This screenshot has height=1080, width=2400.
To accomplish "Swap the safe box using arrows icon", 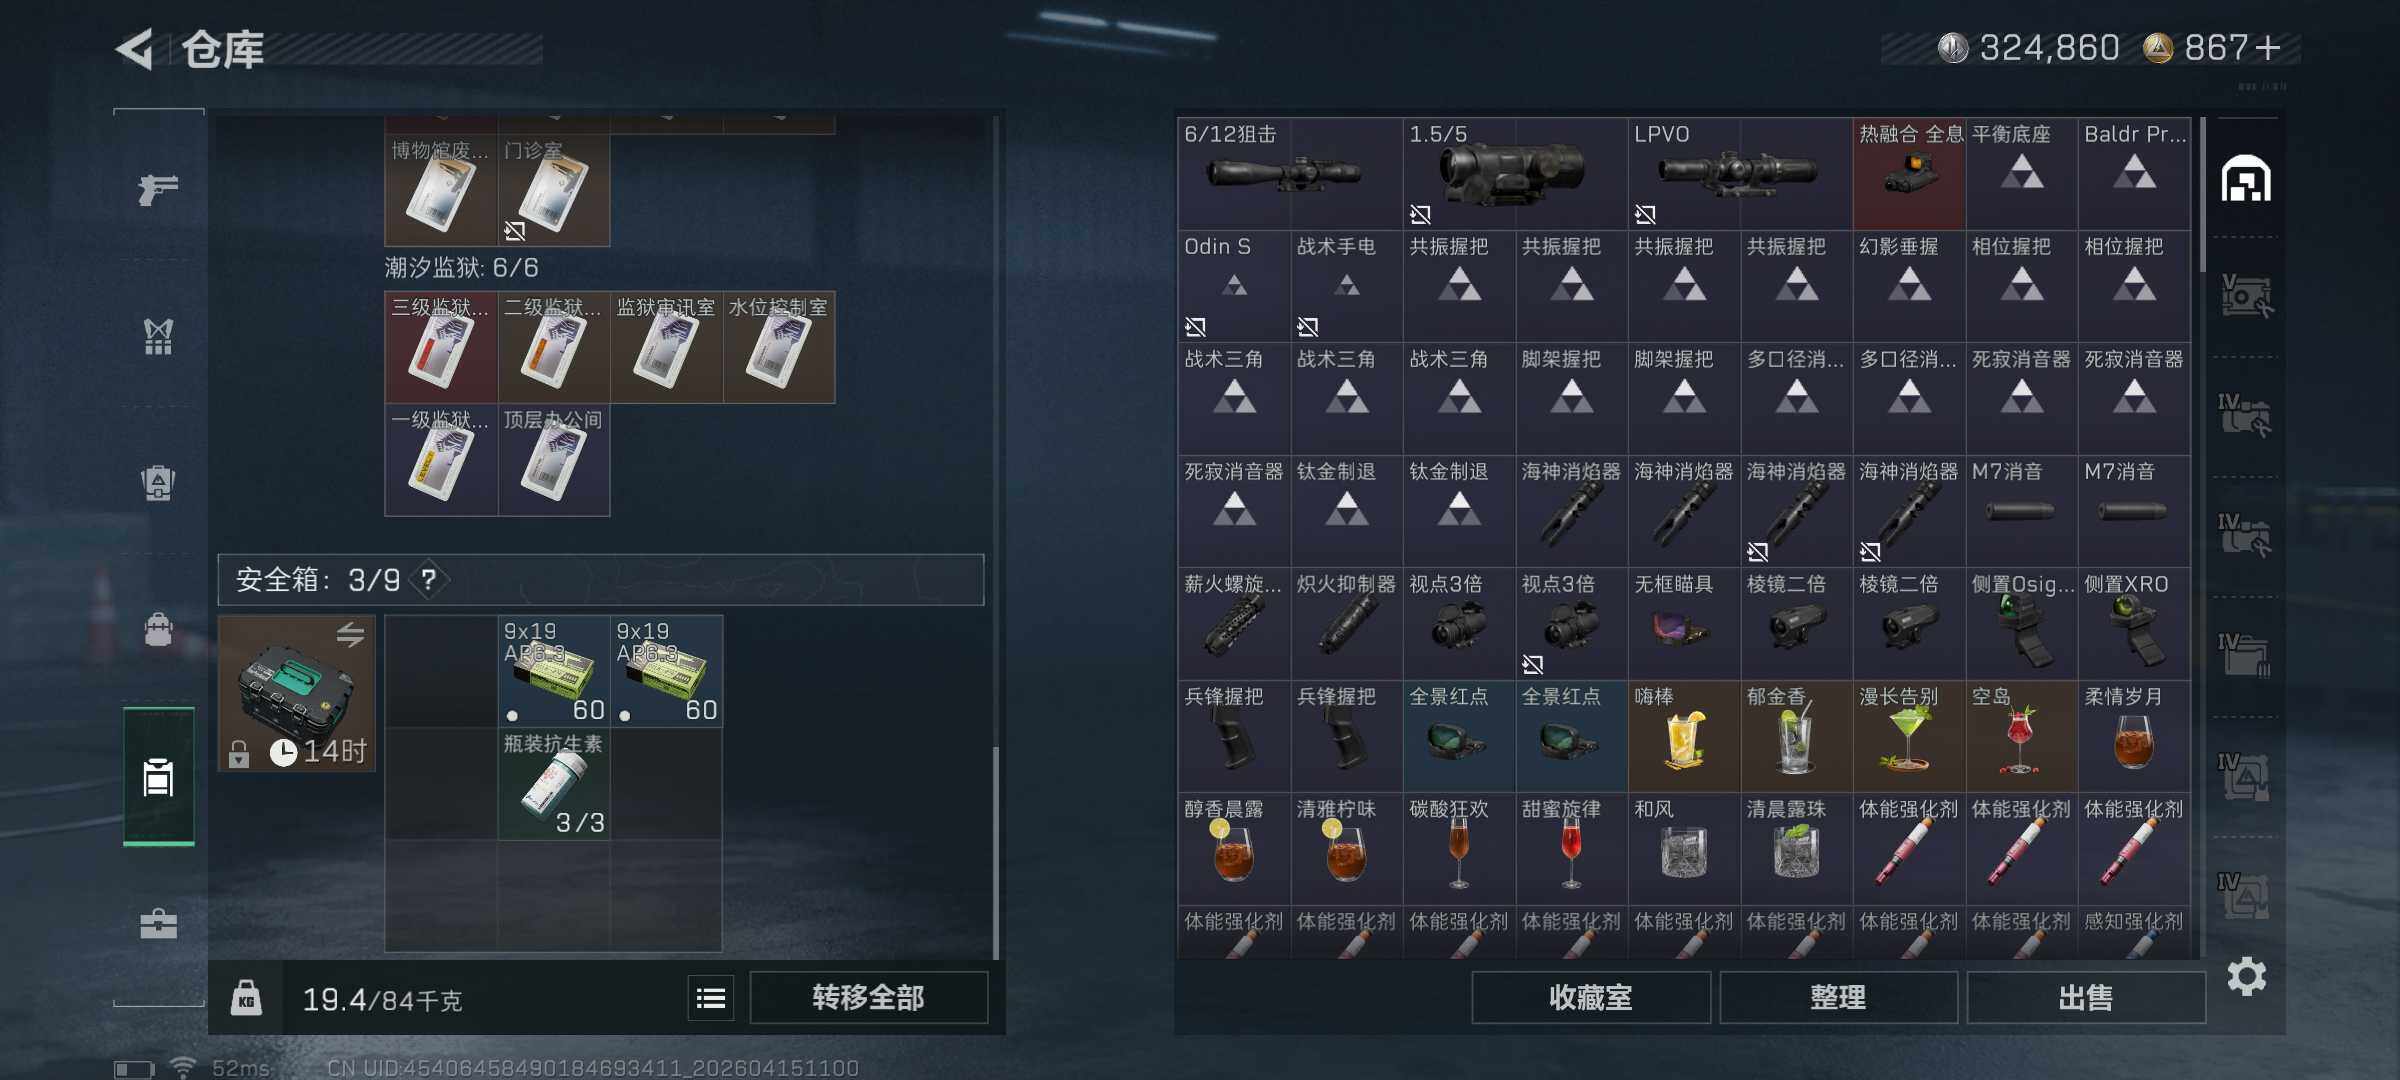I will pos(350,634).
